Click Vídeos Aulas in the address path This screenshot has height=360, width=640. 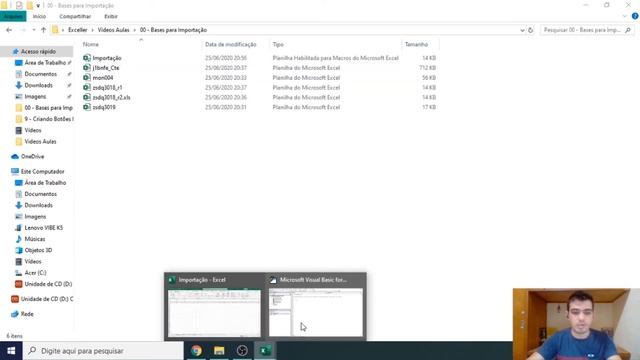pyautogui.click(x=113, y=30)
